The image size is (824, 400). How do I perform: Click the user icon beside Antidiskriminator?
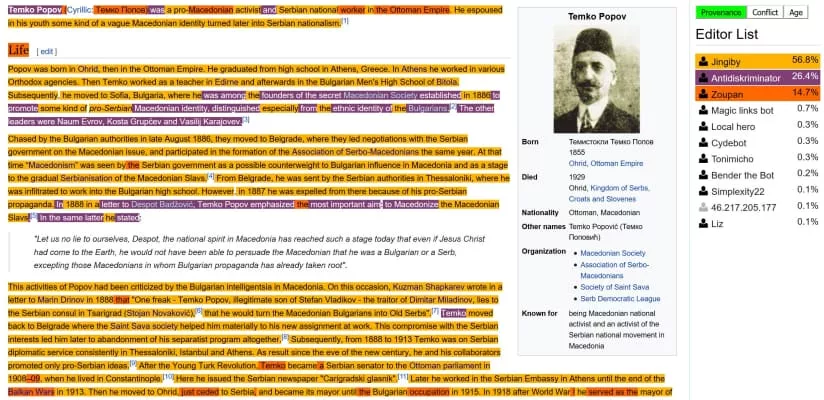pyautogui.click(x=703, y=76)
